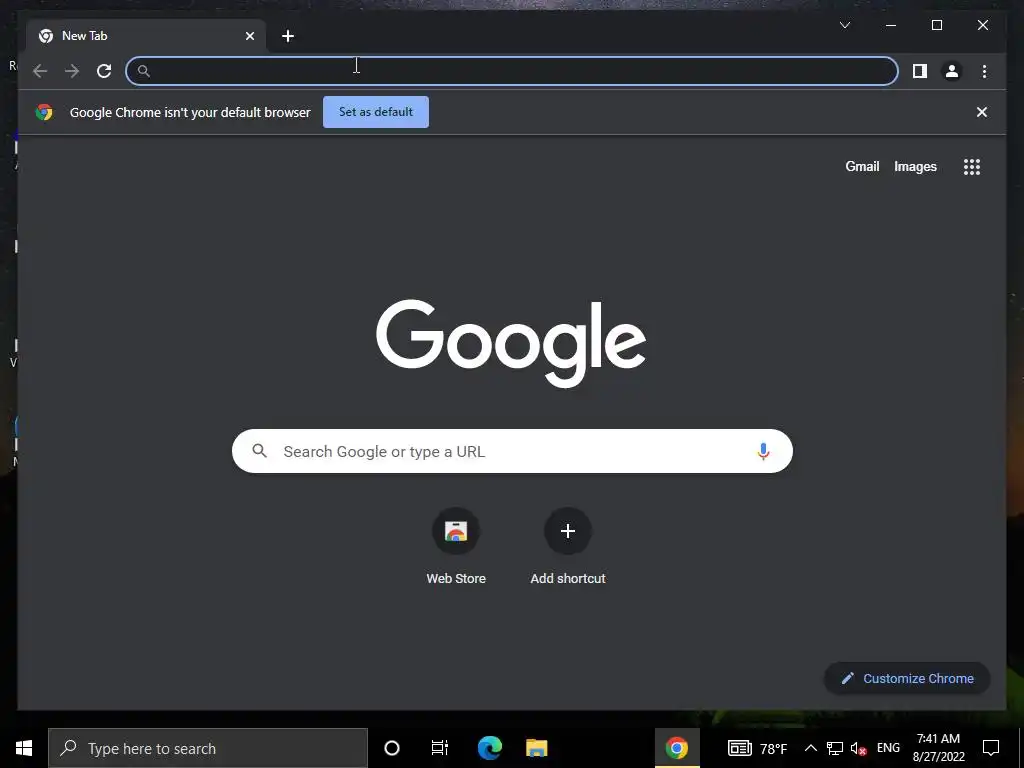This screenshot has width=1024, height=768.
Task: Maximize the Chrome window
Action: click(936, 25)
